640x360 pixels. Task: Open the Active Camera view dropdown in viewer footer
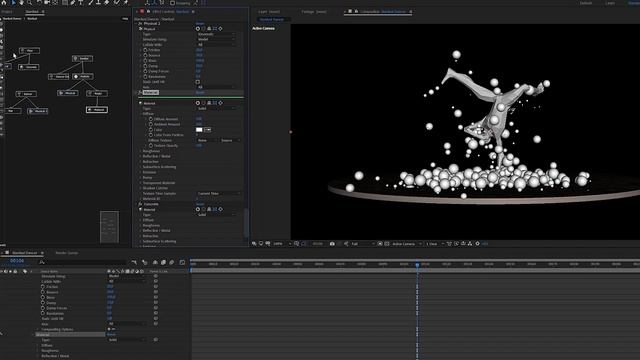tap(407, 244)
